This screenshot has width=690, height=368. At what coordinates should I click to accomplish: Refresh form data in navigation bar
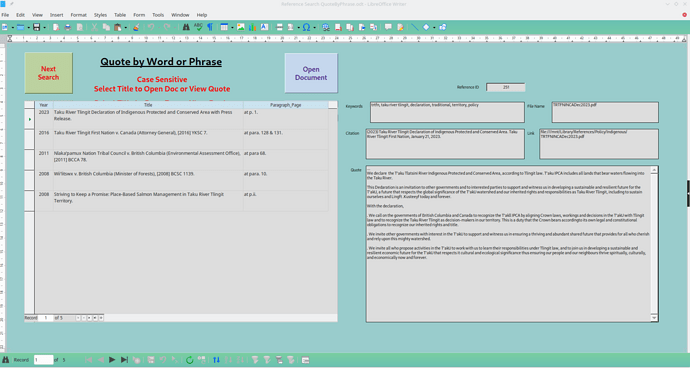[x=190, y=360]
